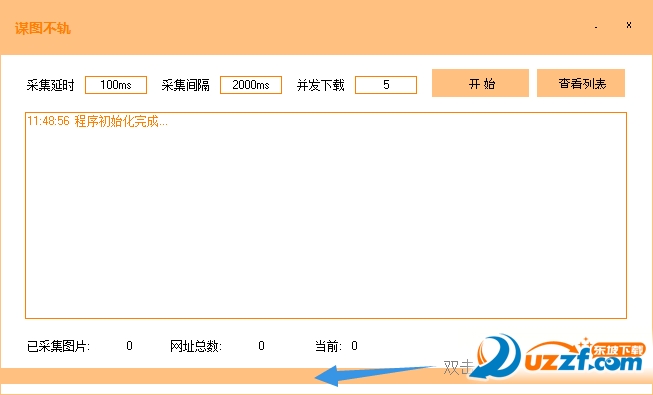Click the 并发下载 label
The height and width of the screenshot is (395, 653).
321,85
